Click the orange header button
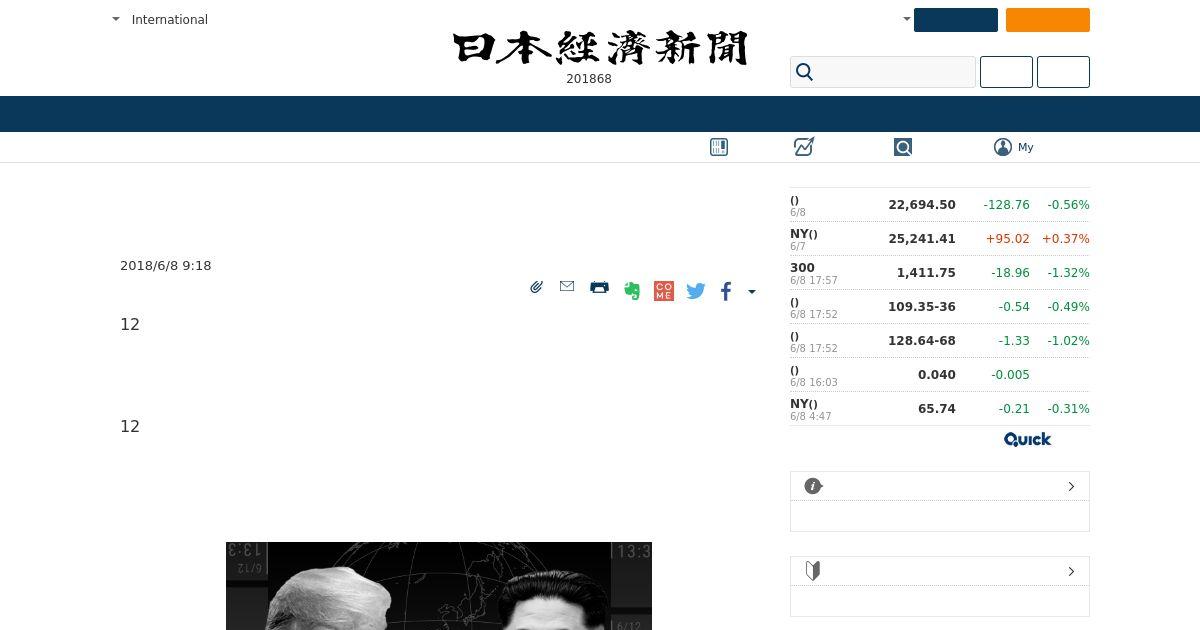 pyautogui.click(x=1048, y=20)
